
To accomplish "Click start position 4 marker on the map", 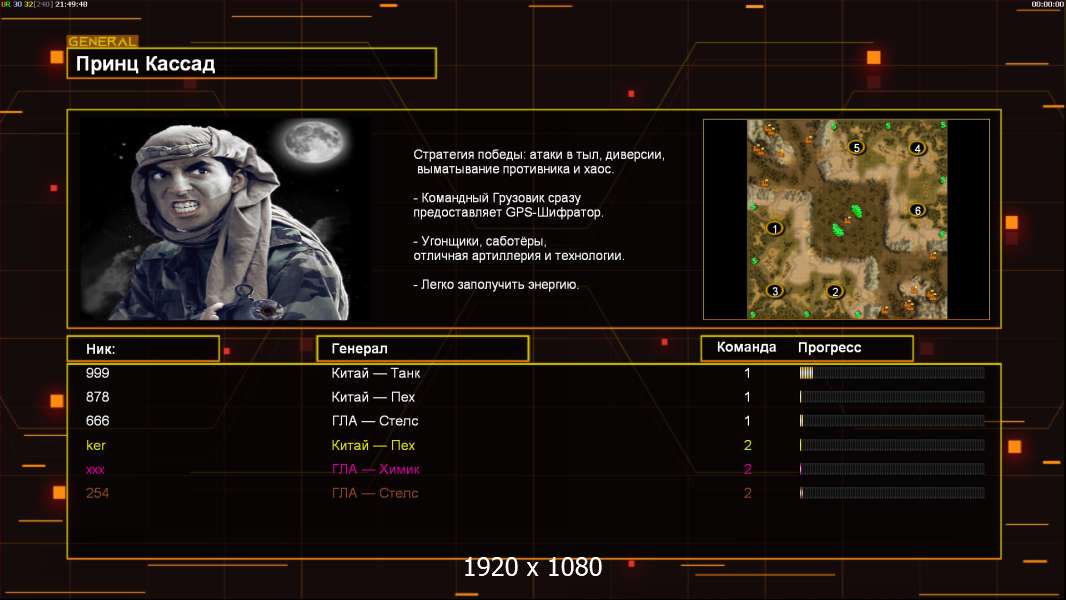I will tap(917, 148).
